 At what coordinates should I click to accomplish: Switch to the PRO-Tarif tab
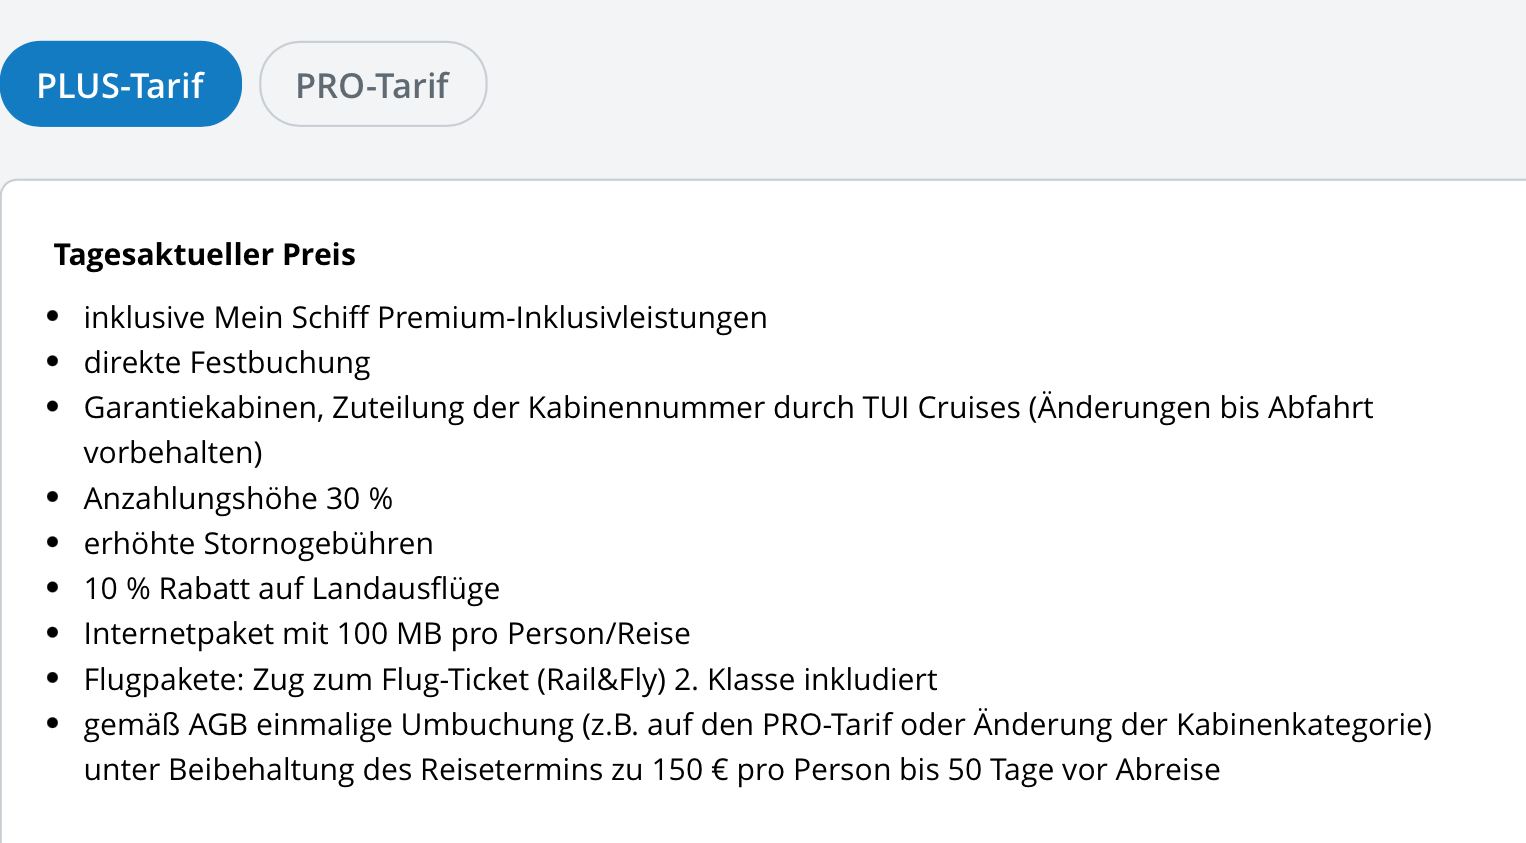tap(372, 85)
